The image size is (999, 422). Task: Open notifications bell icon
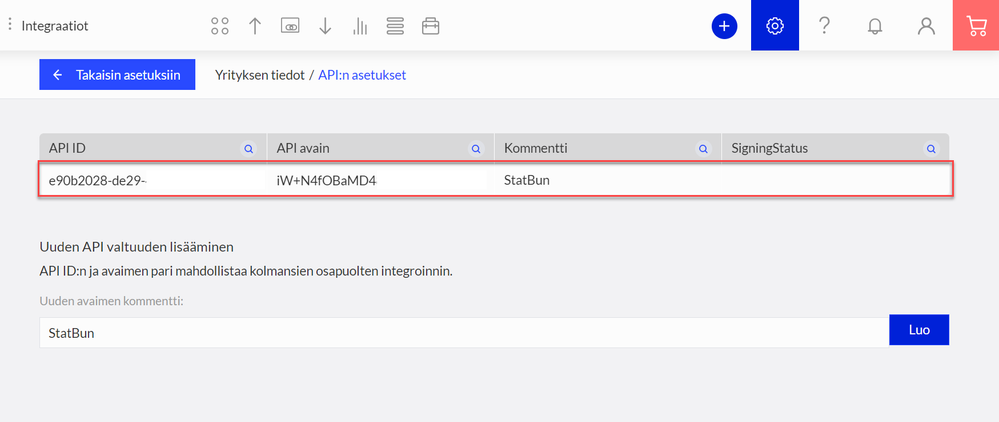point(875,26)
